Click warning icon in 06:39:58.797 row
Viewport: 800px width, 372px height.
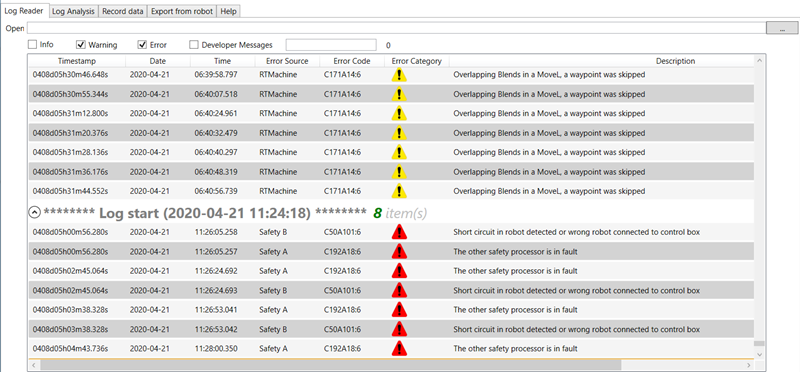pyautogui.click(x=399, y=75)
